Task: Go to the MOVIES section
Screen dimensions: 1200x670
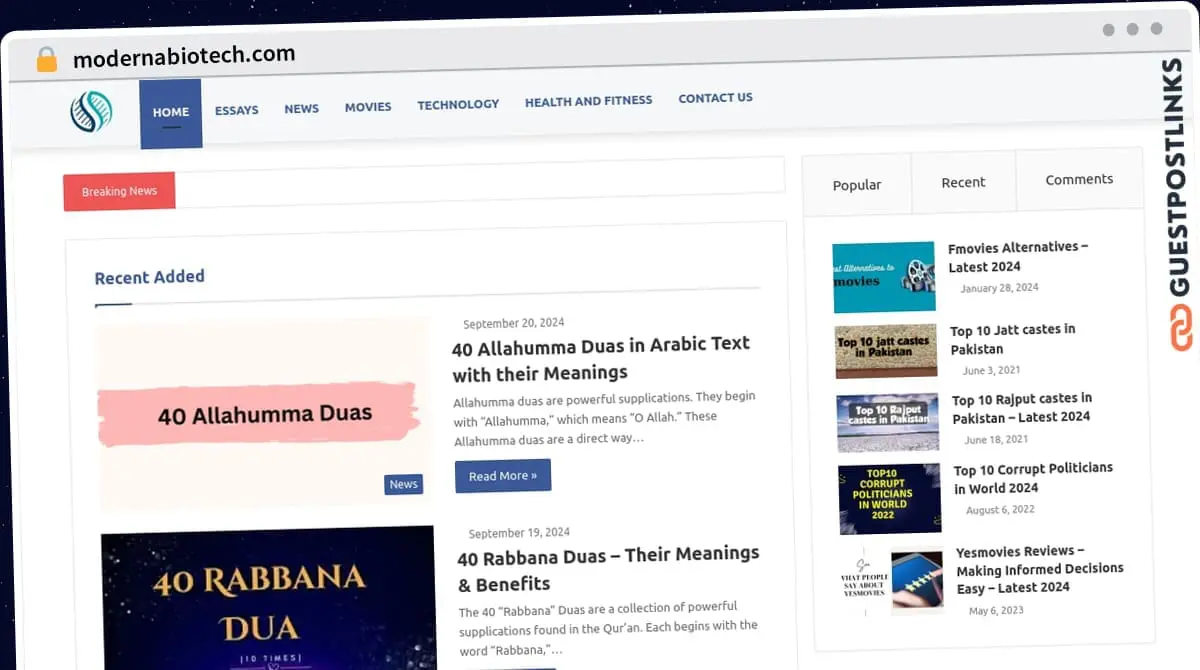Action: [368, 106]
